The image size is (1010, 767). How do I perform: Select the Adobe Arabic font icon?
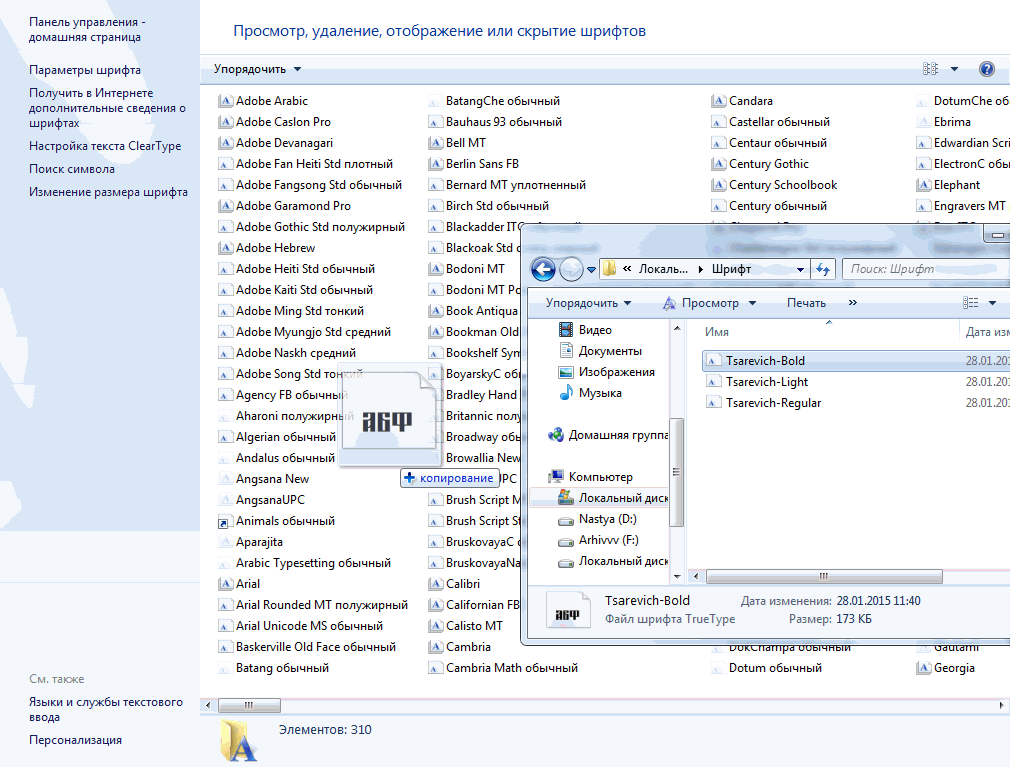[225, 101]
